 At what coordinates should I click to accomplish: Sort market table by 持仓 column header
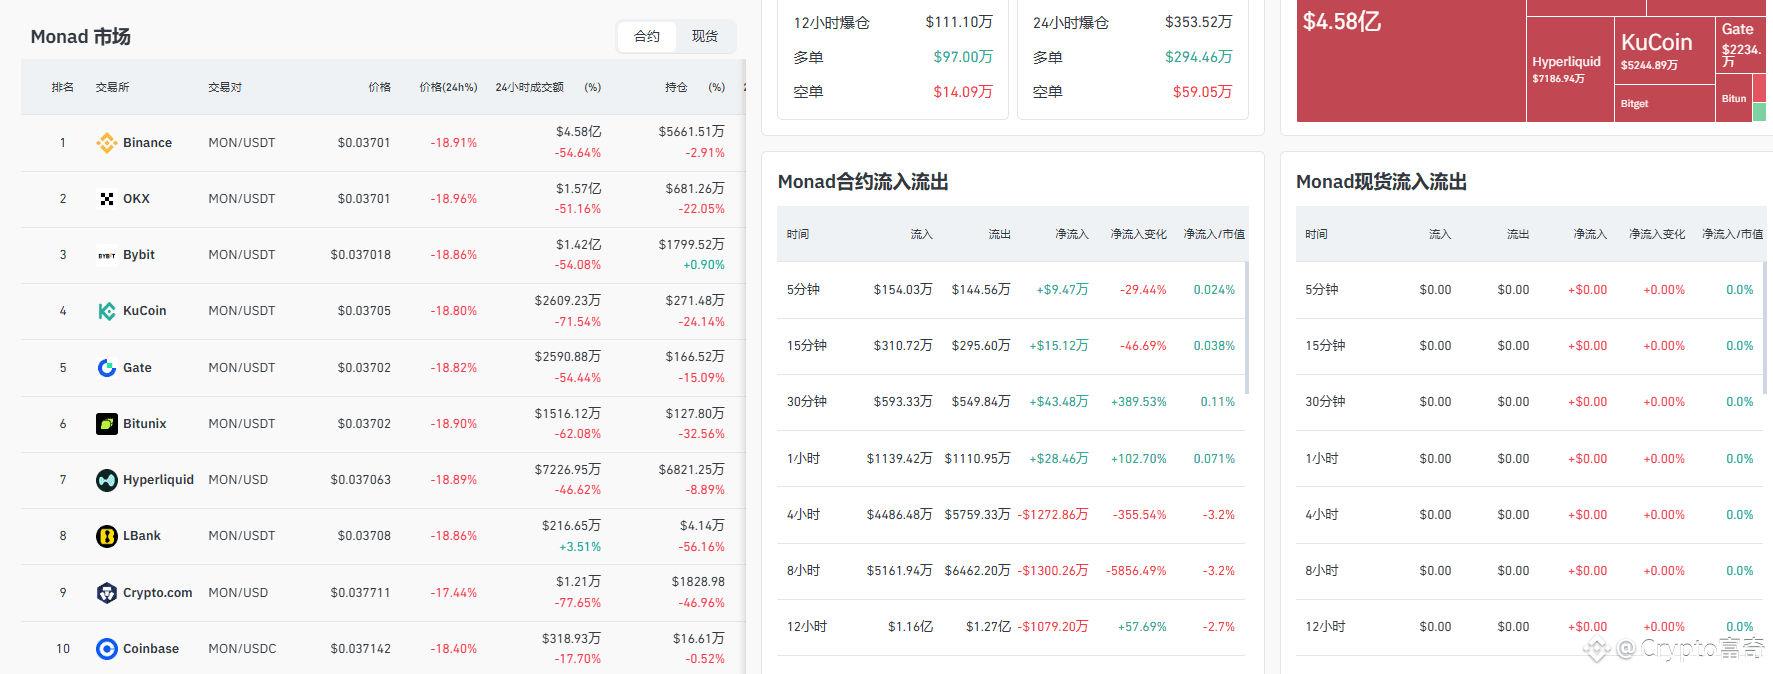[676, 87]
